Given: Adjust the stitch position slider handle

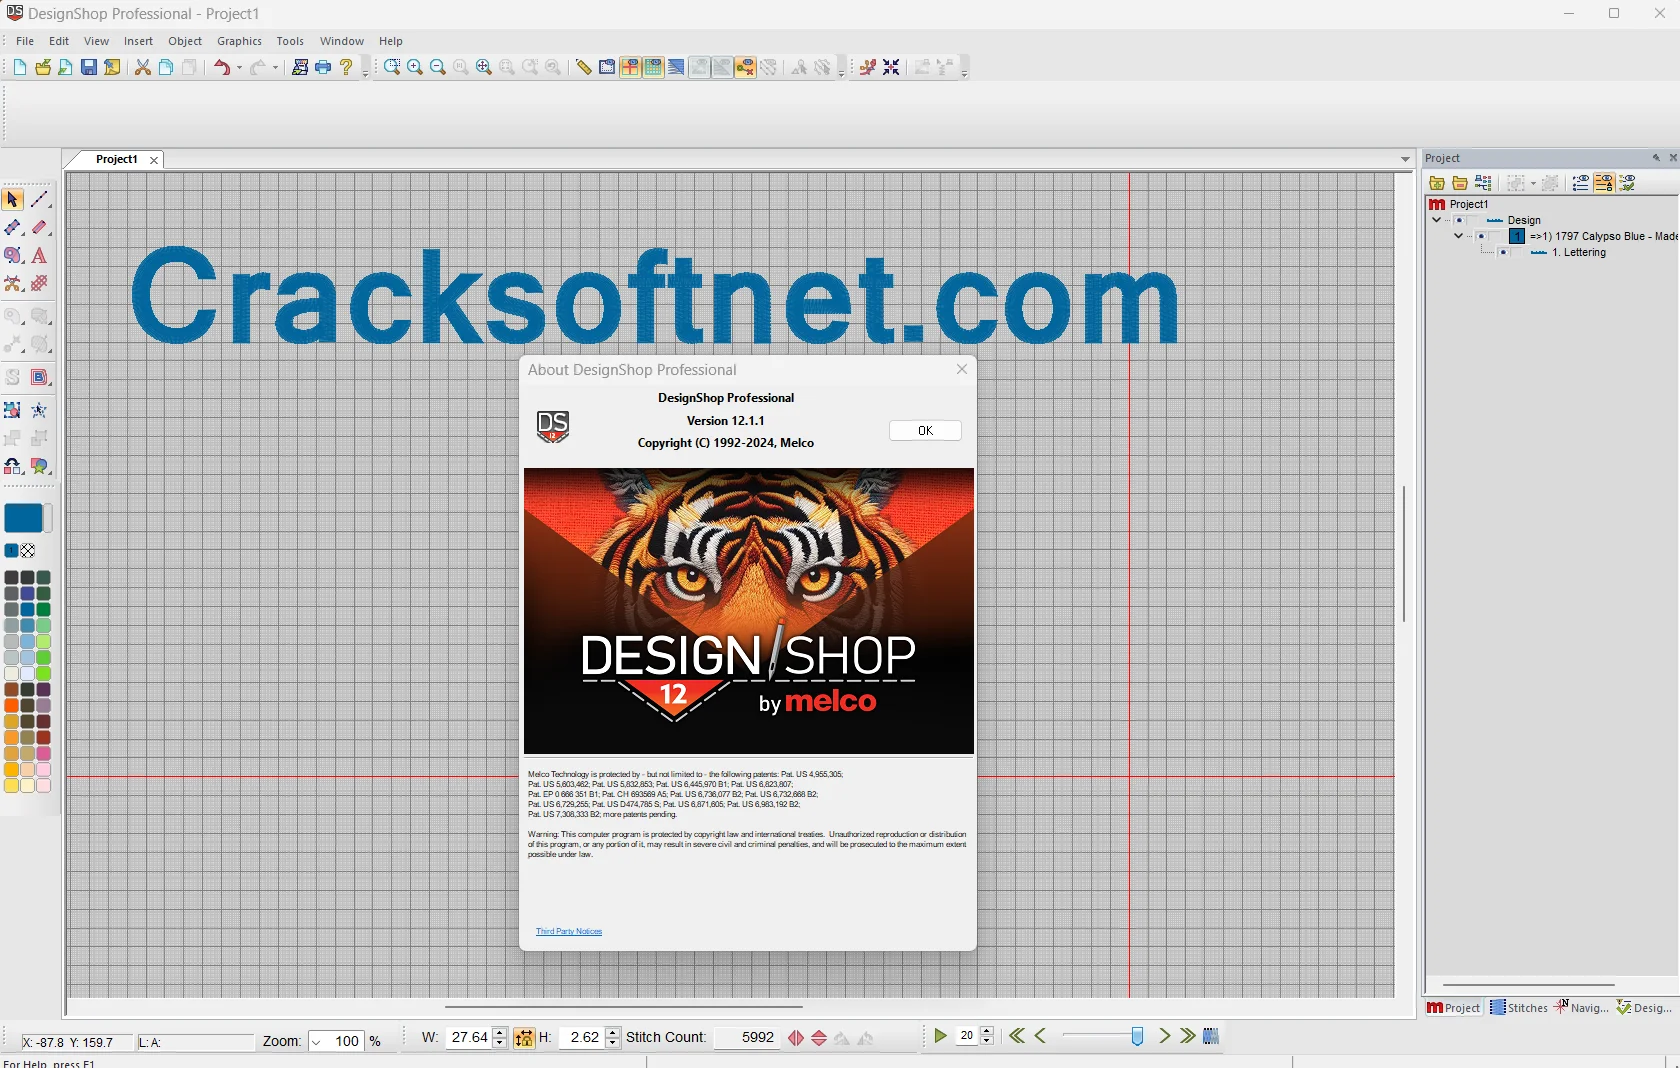Looking at the screenshot, I should [x=1137, y=1037].
